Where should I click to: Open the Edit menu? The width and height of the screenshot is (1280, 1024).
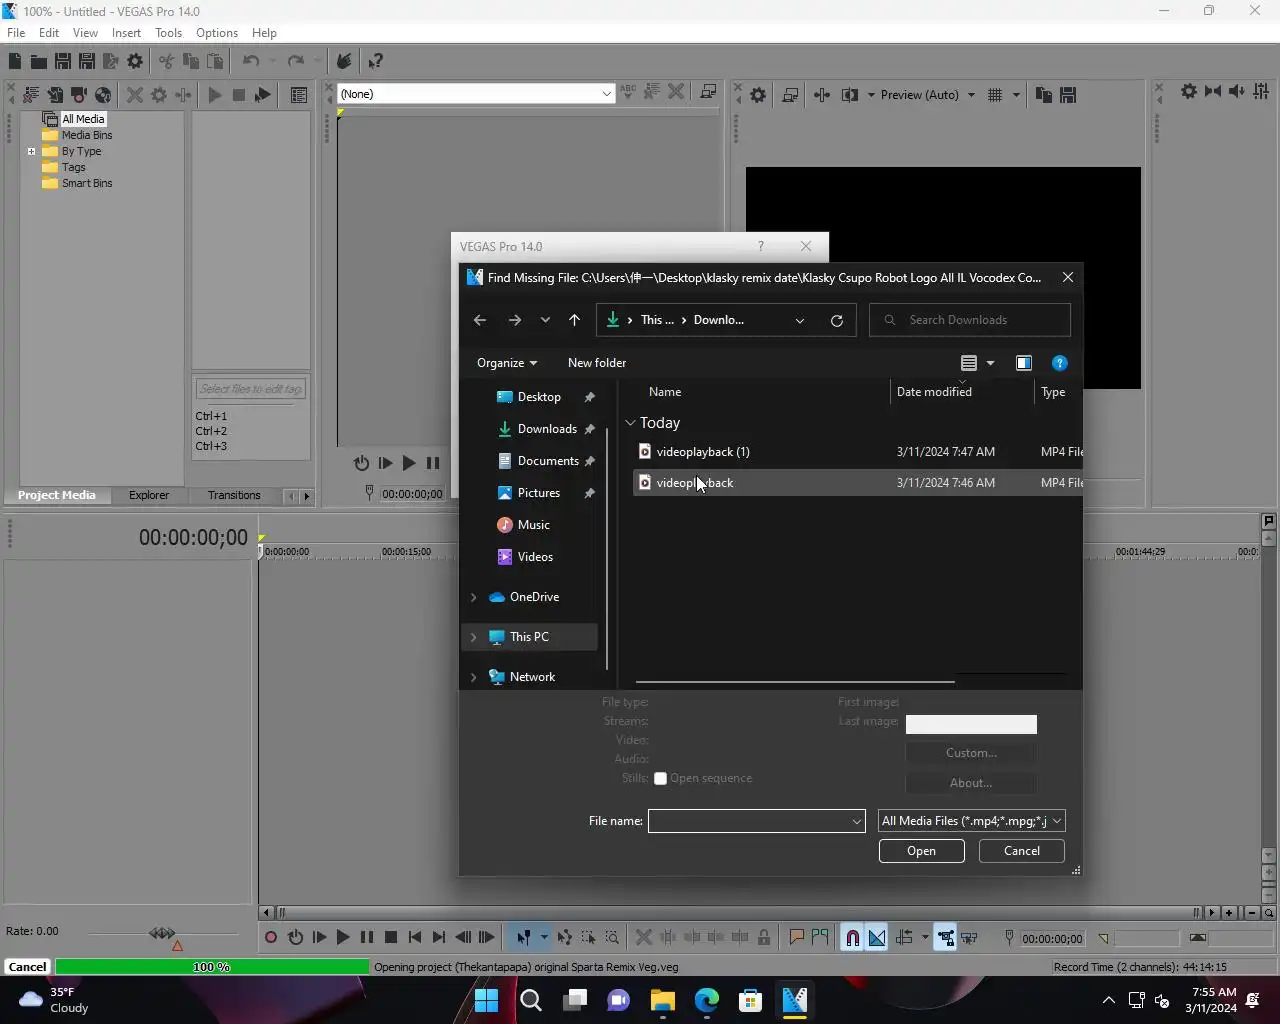49,33
